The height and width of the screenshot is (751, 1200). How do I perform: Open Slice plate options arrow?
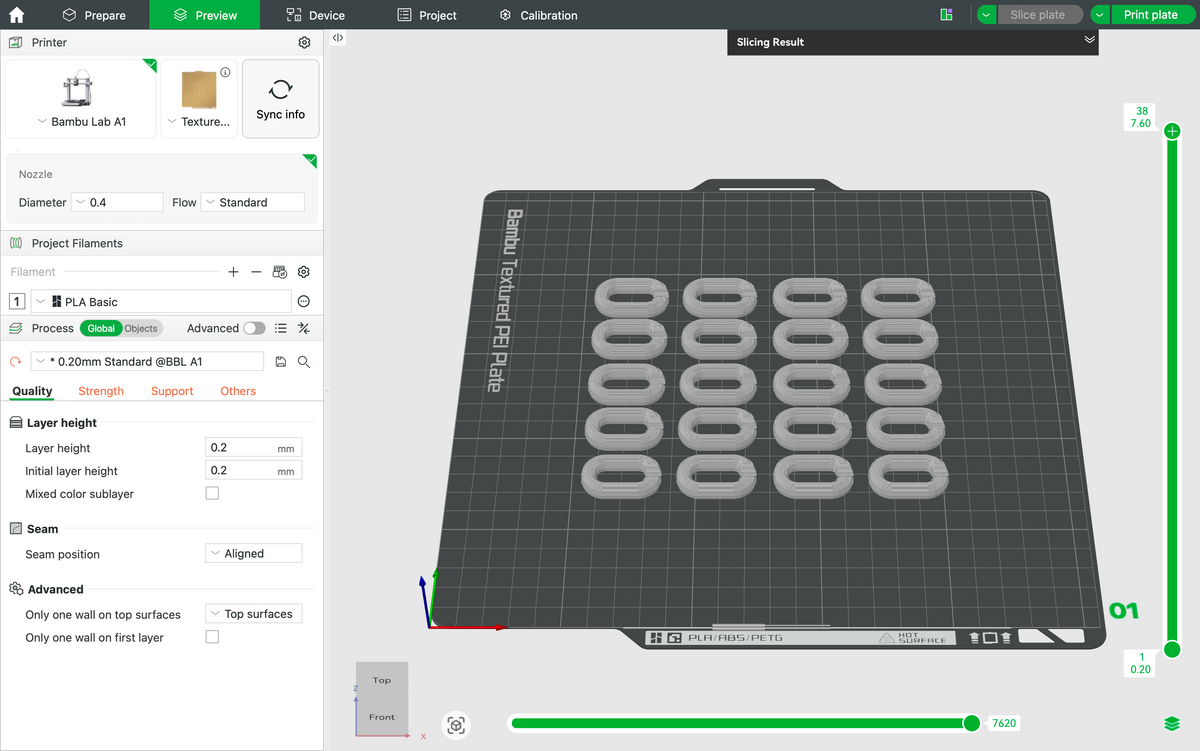click(986, 15)
